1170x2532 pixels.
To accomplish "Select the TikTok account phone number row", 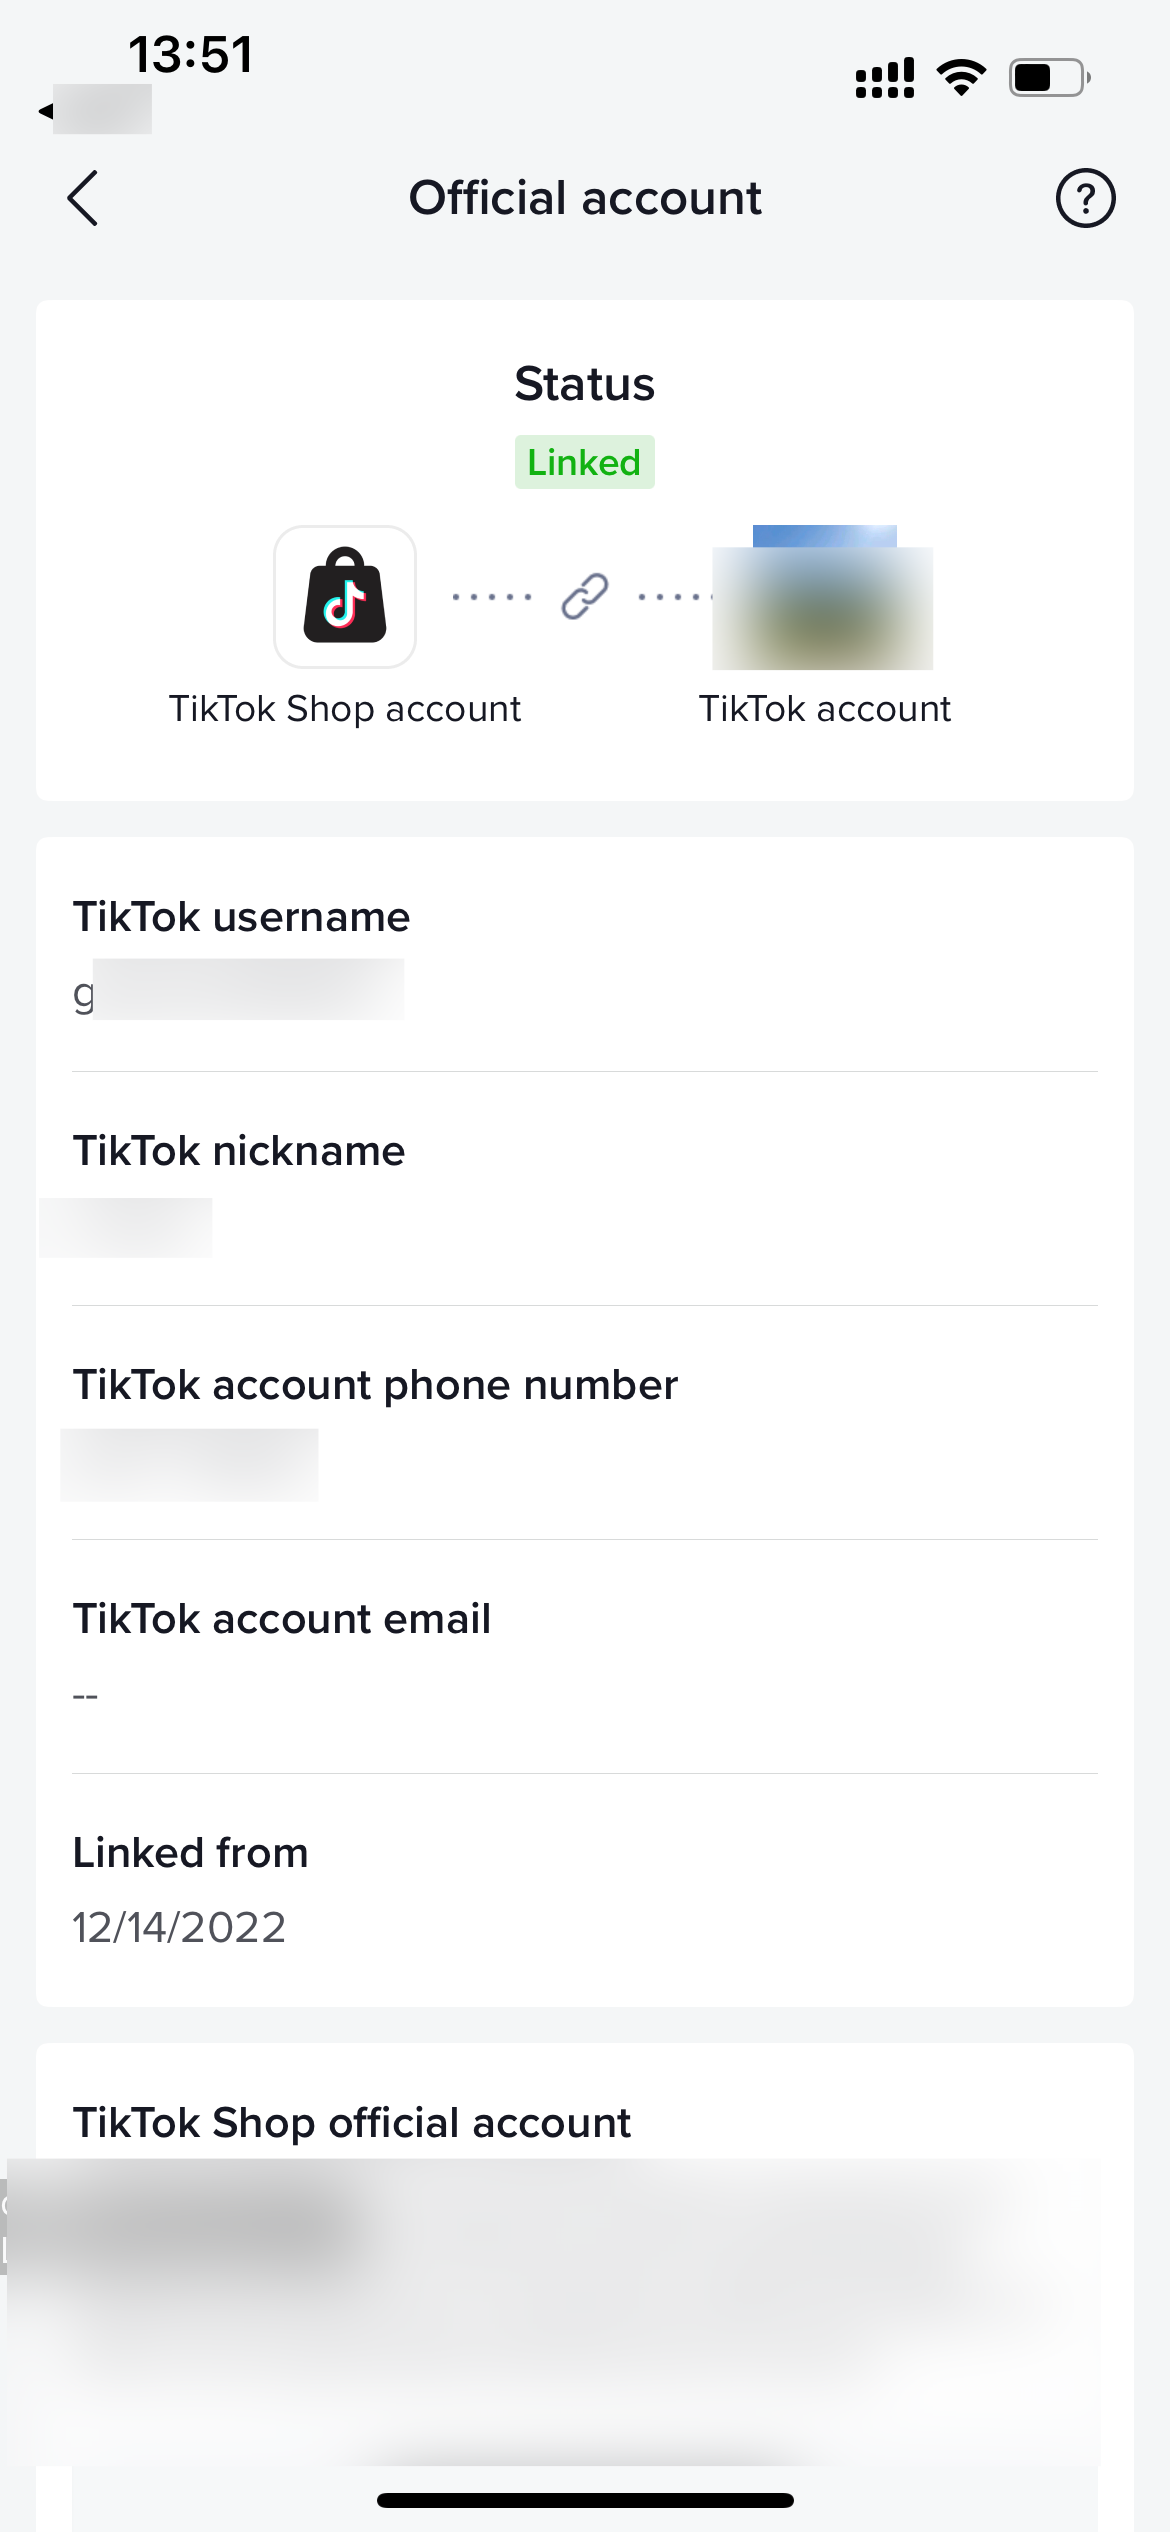I will pos(585,1423).
